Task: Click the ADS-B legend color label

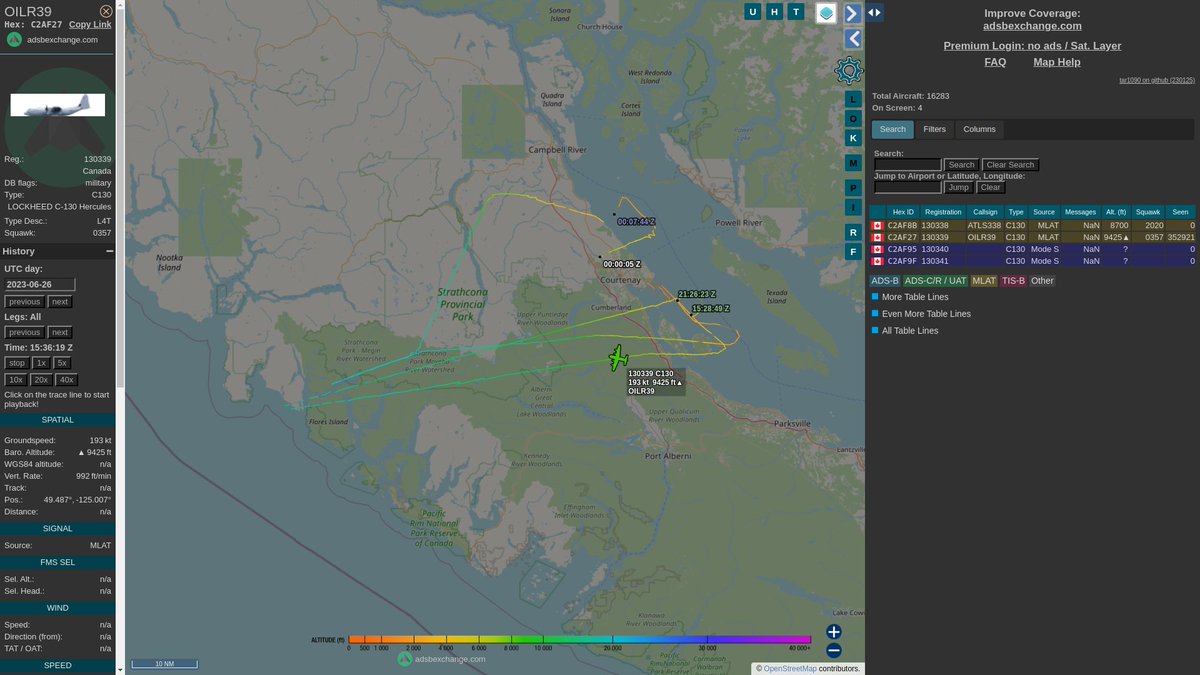Action: pos(884,281)
